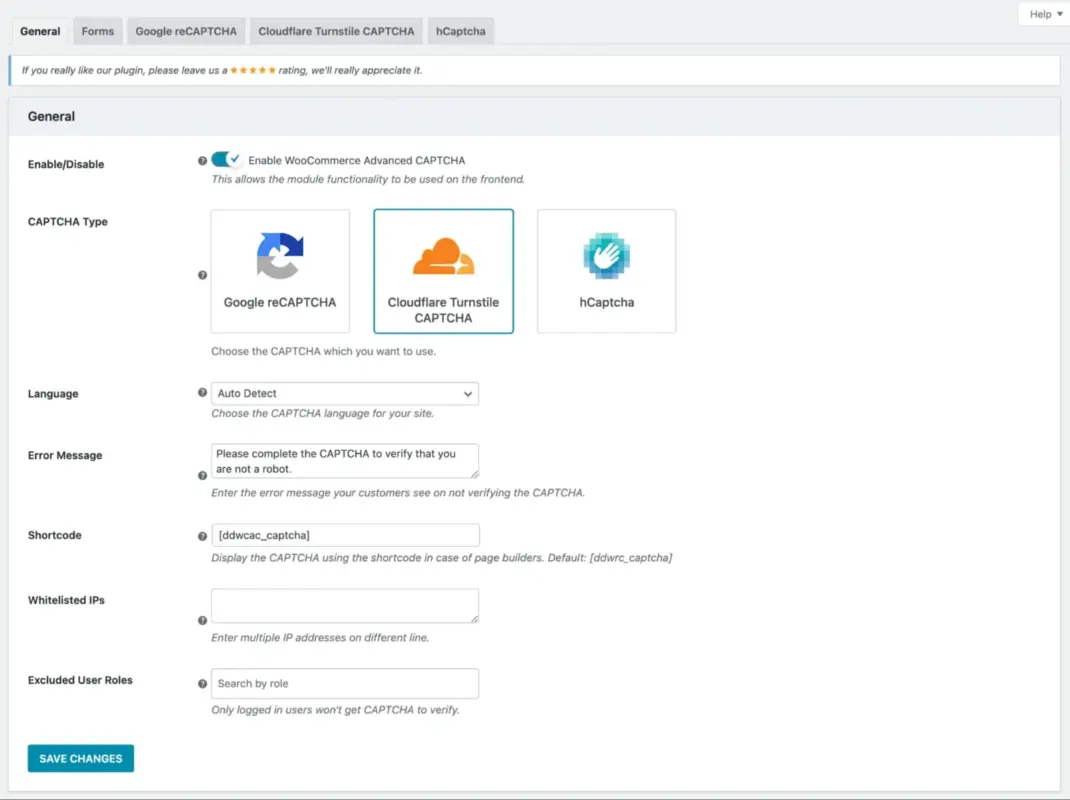Click the five-star rating stars
The height and width of the screenshot is (800, 1070).
253,70
